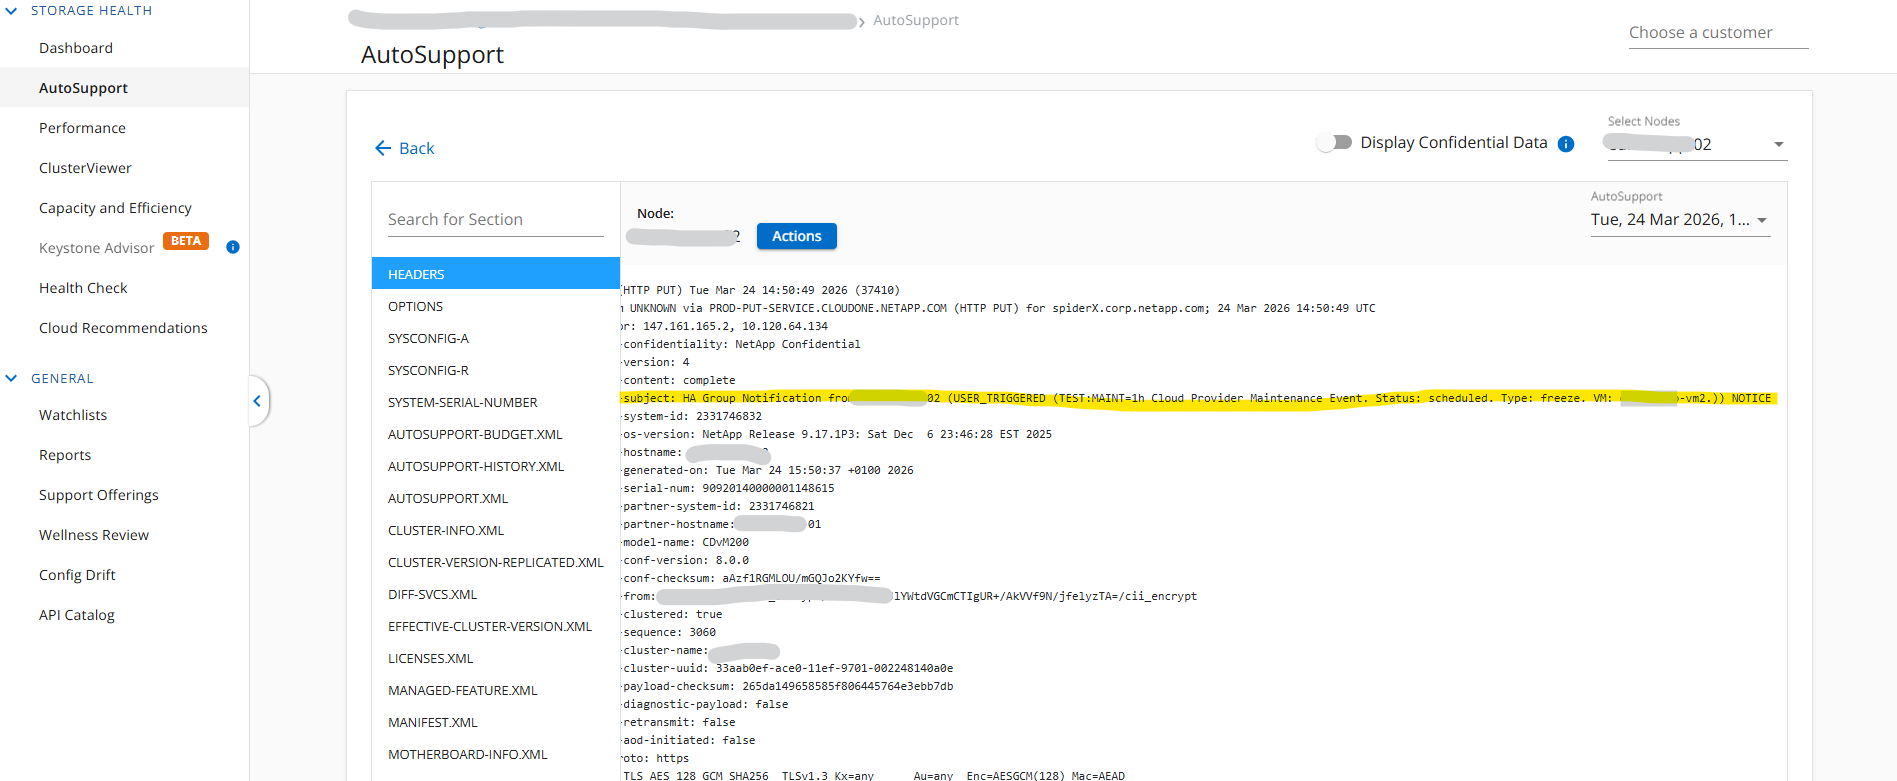Select the HEADERS section

point(496,274)
